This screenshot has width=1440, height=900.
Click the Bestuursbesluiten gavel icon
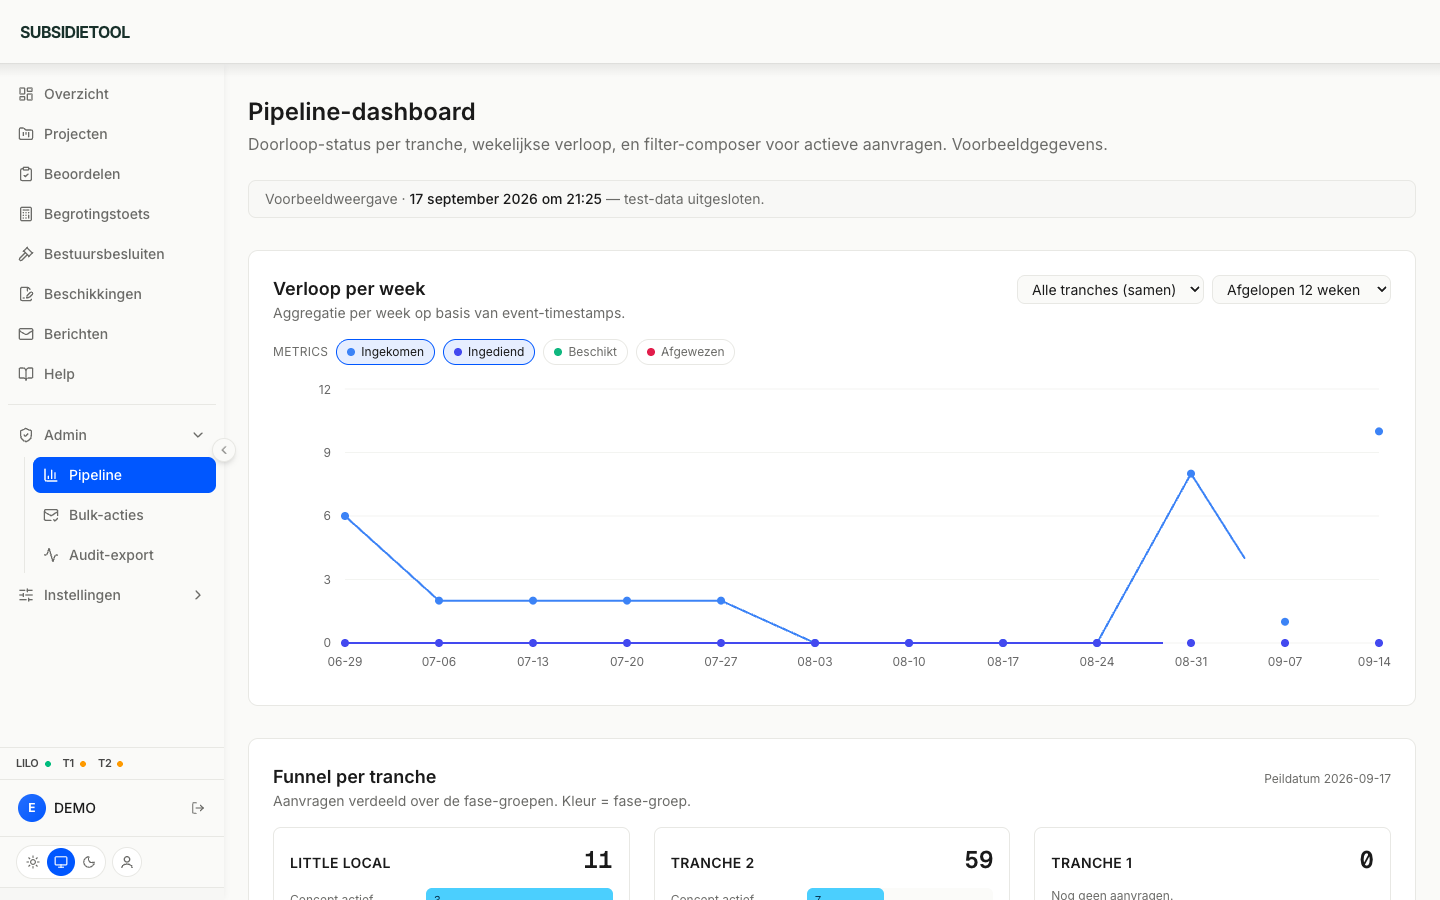[x=26, y=254]
